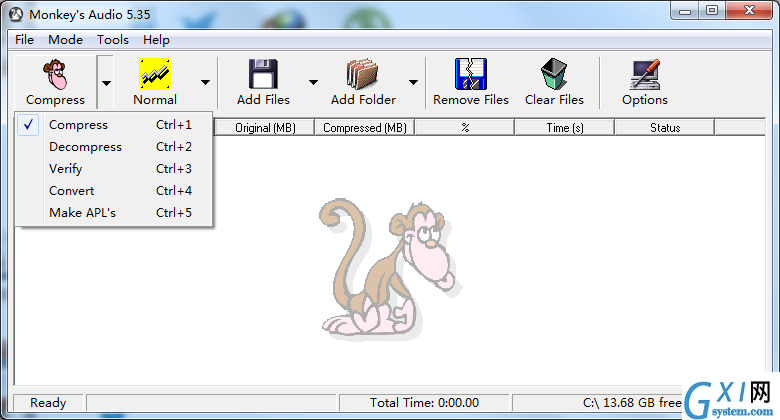Click the Remove Files broken disk icon
Image resolution: width=780 pixels, height=420 pixels.
pyautogui.click(x=471, y=74)
